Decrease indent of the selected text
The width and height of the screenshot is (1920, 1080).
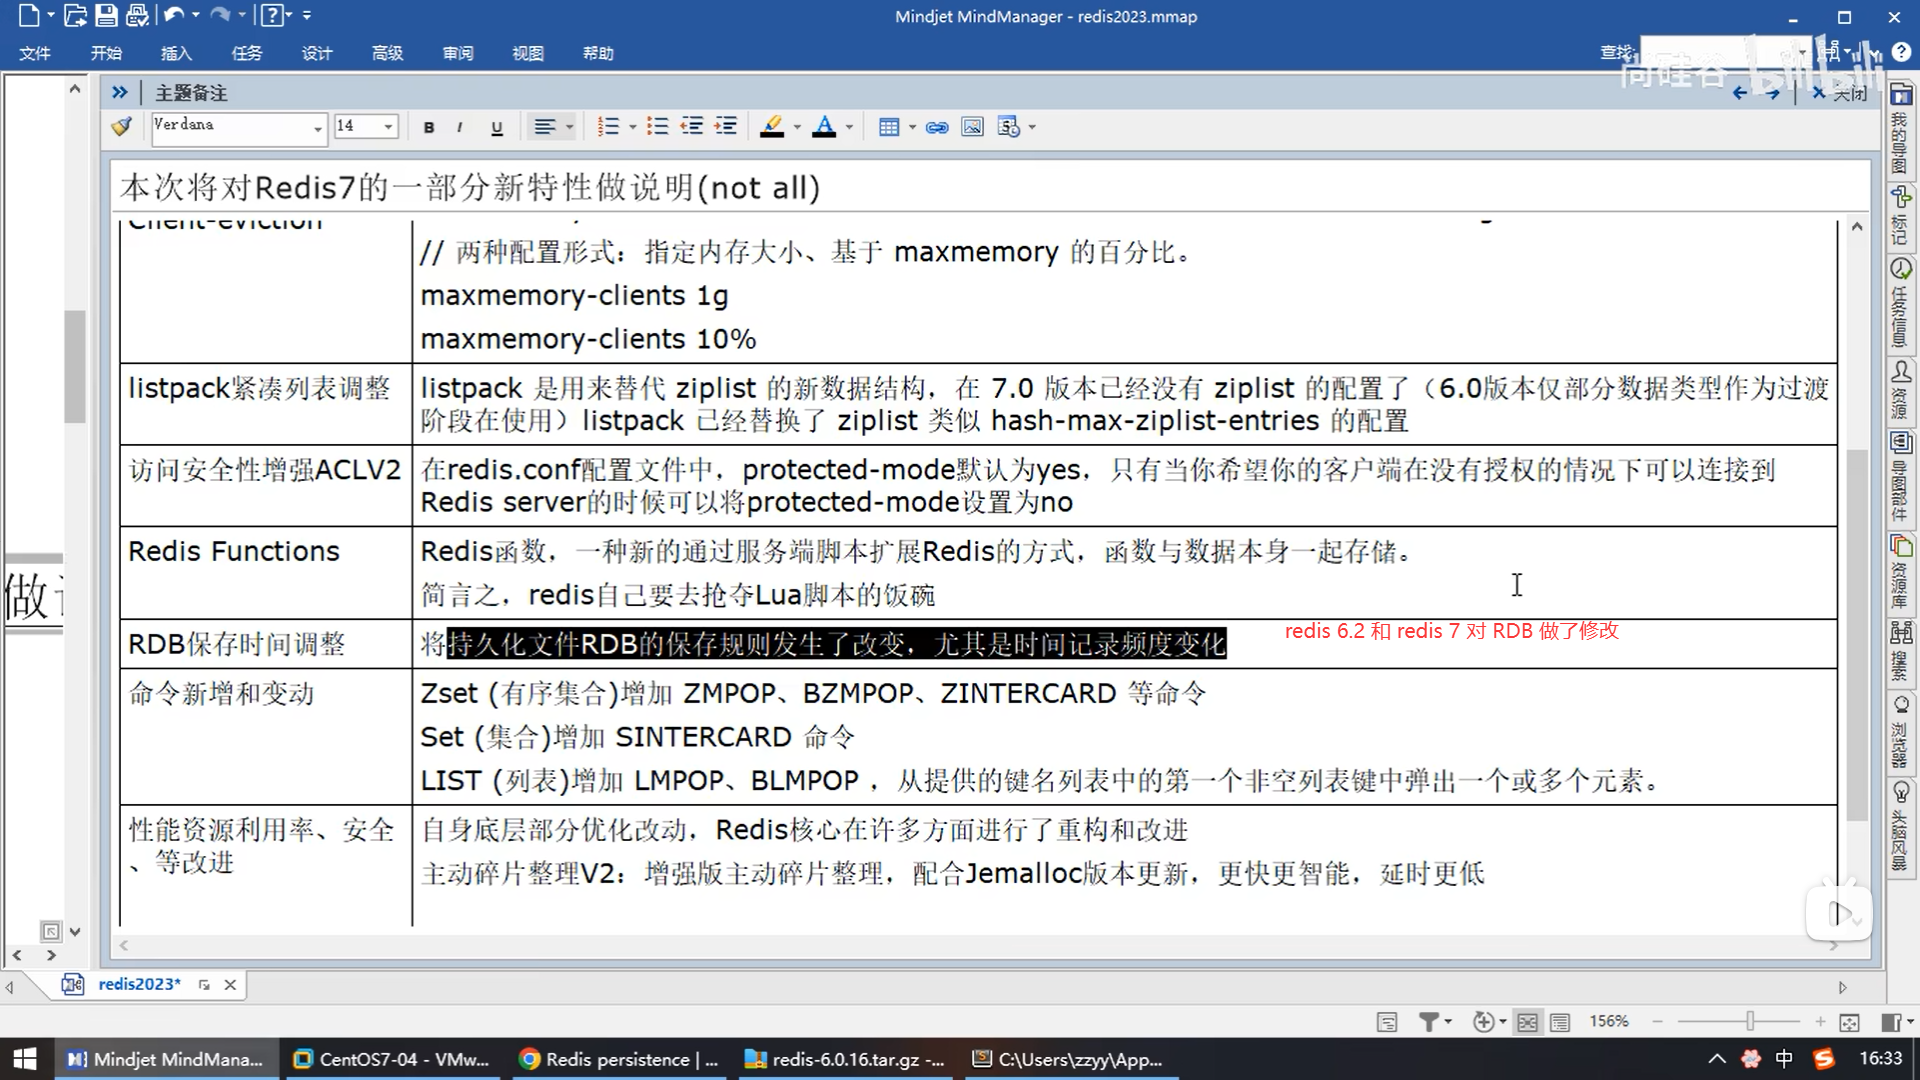click(x=692, y=127)
